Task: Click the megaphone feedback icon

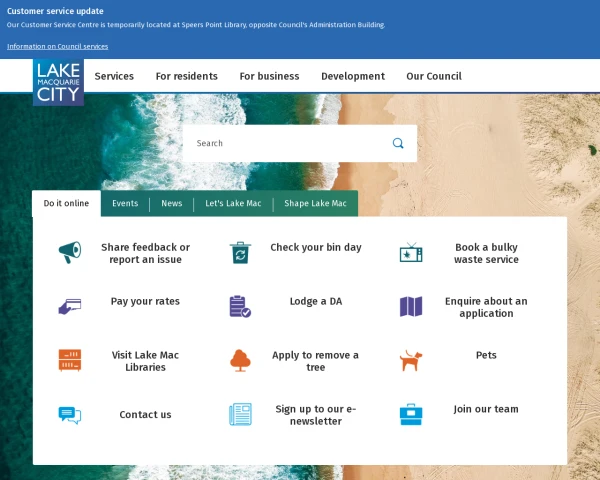Action: tap(69, 253)
